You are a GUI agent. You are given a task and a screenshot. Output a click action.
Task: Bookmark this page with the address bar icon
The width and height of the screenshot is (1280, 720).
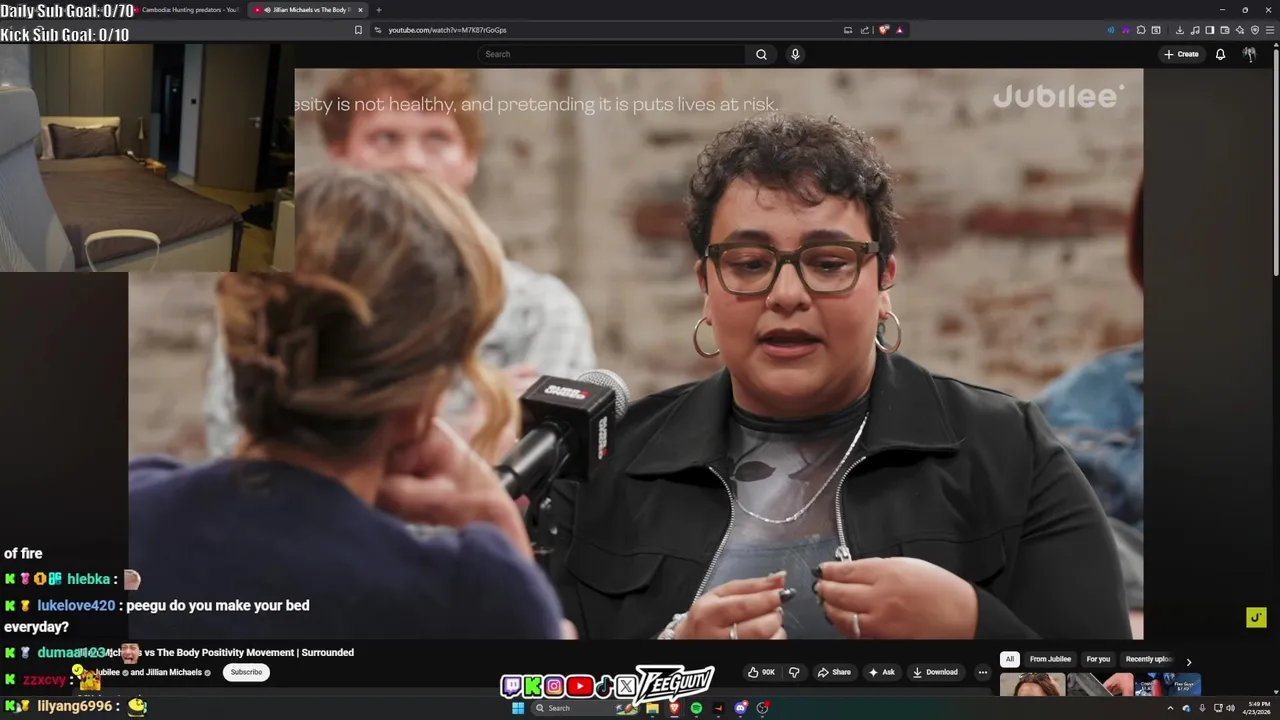[x=358, y=30]
